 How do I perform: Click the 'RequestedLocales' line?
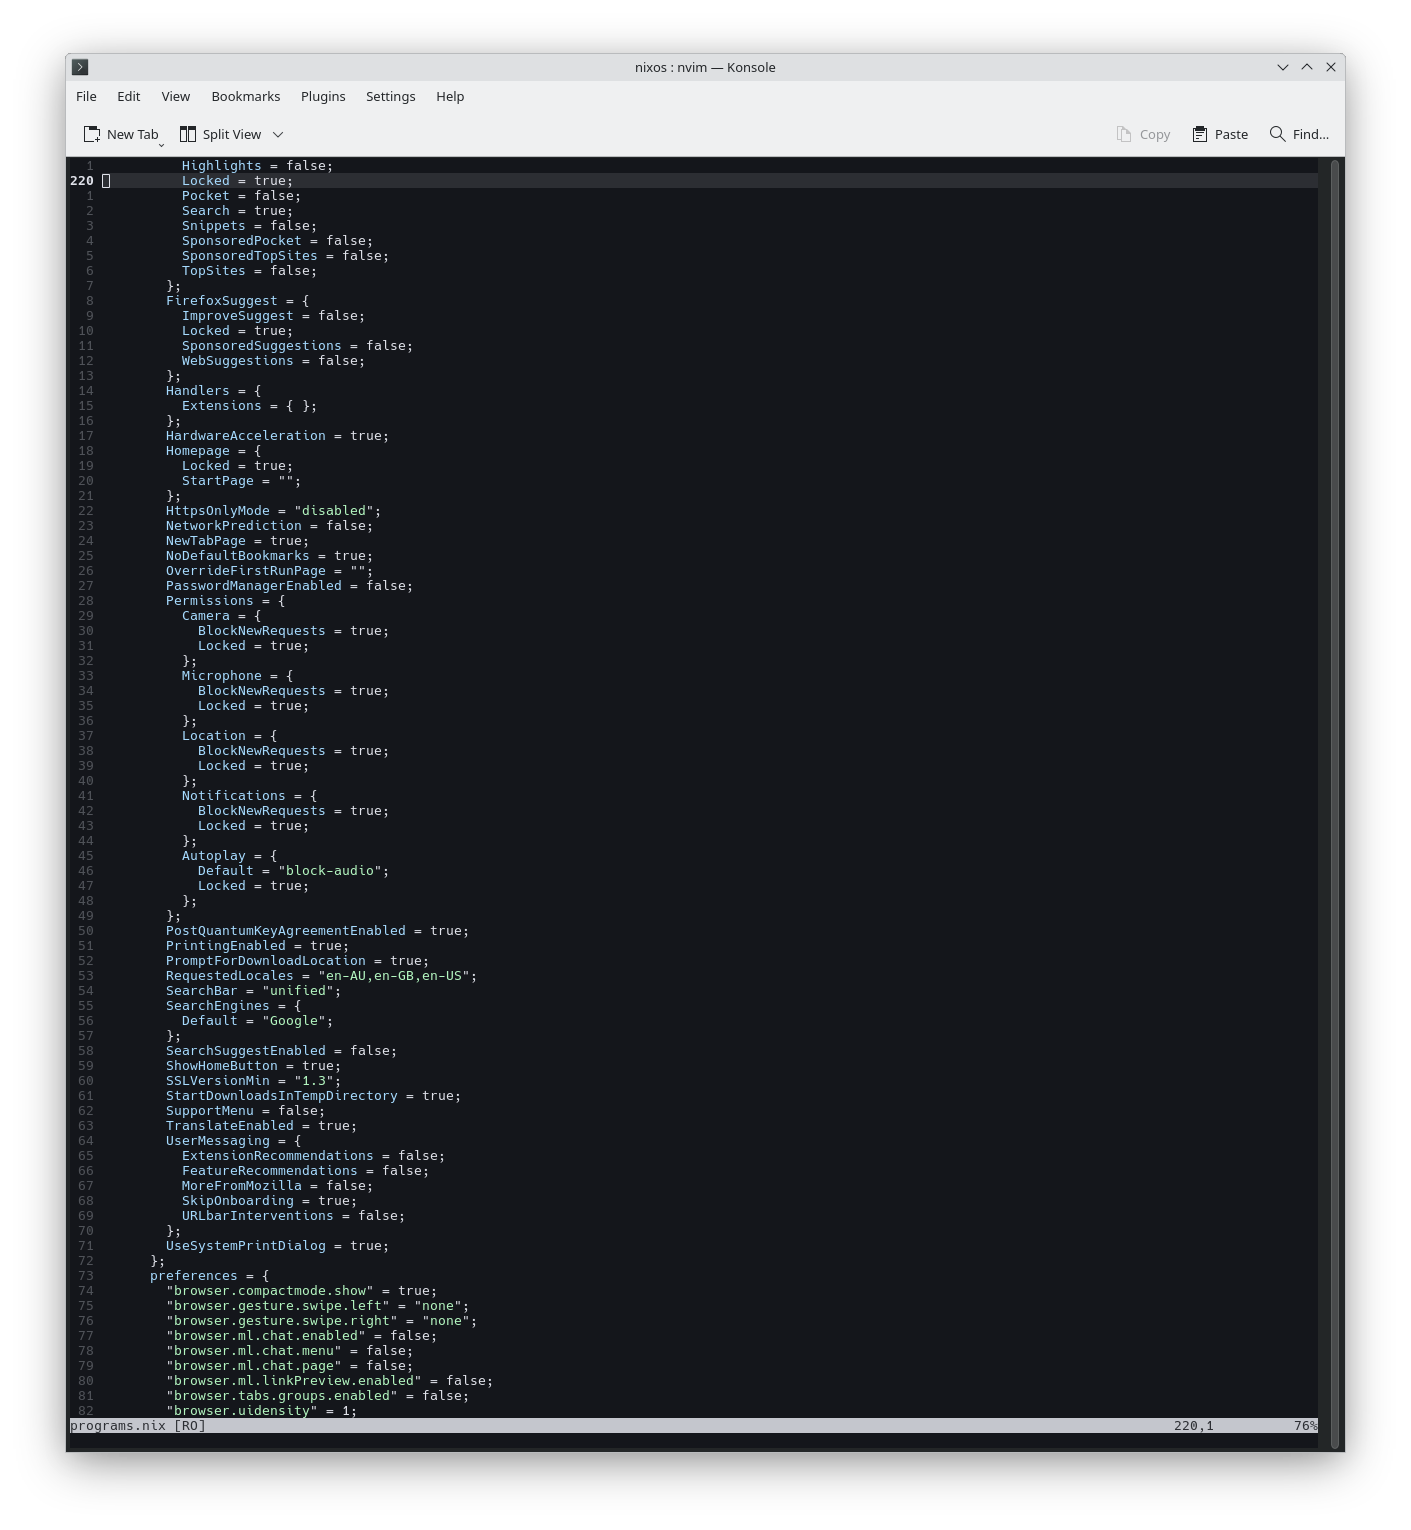point(321,976)
